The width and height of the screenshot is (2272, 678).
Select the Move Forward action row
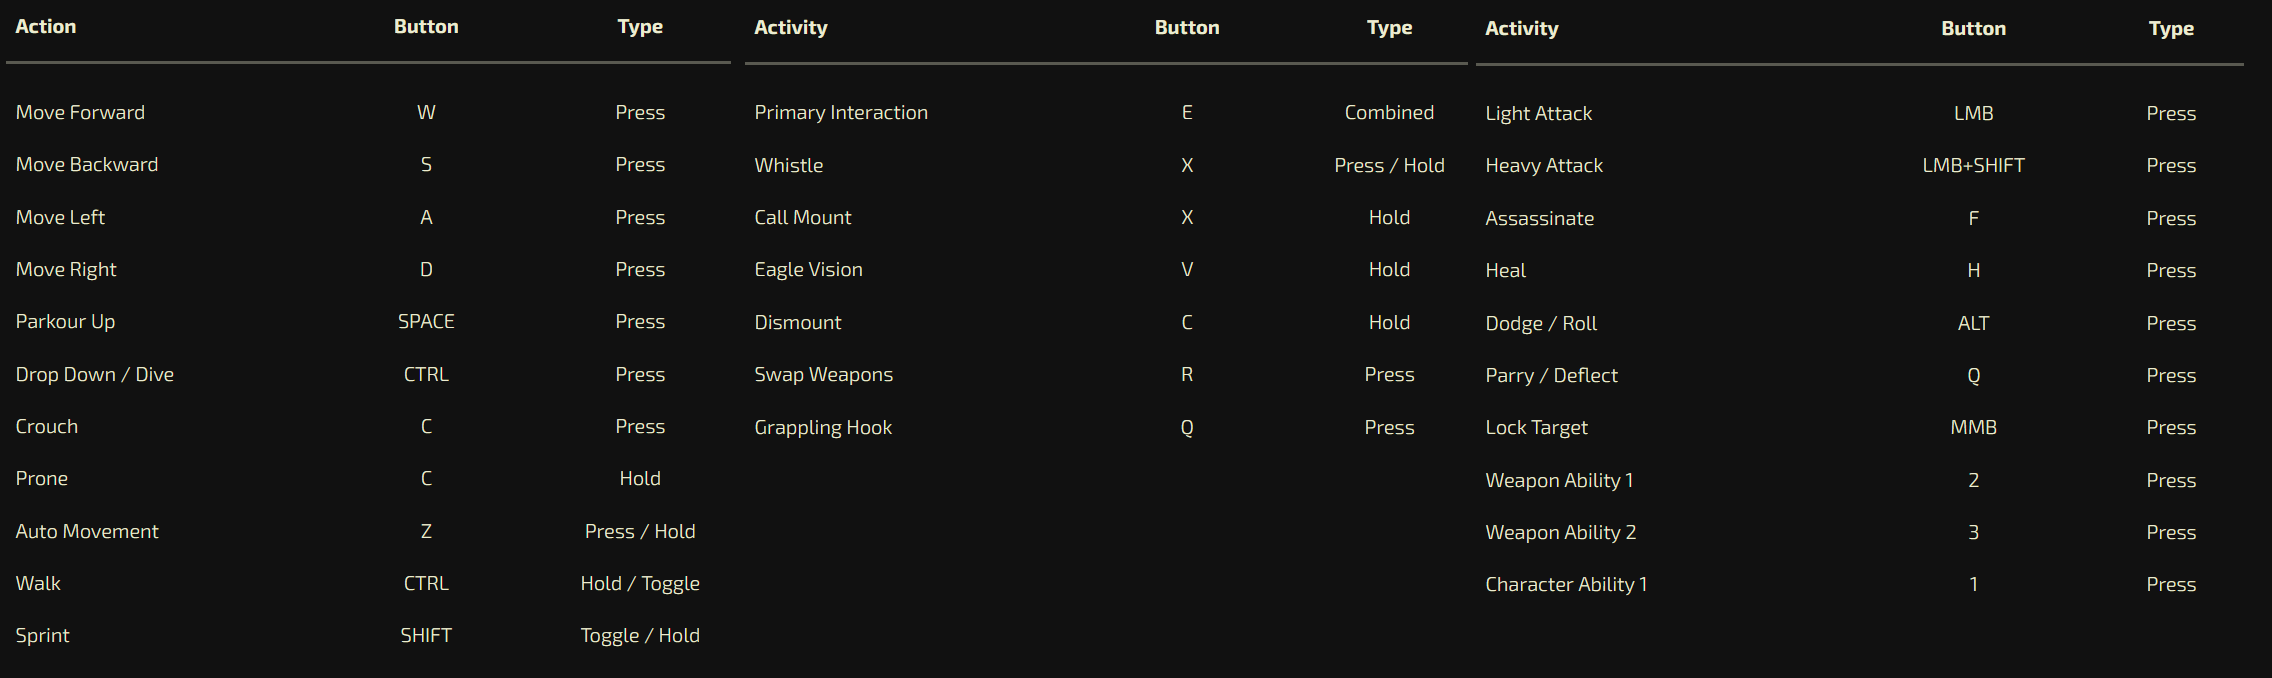pyautogui.click(x=368, y=112)
